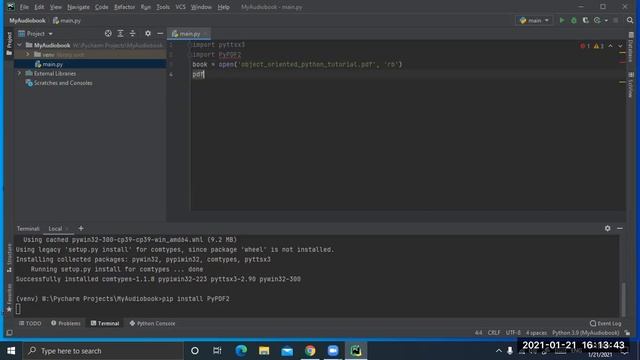Toggle the Project side tool window
640x360 pixels.
pos(9,43)
